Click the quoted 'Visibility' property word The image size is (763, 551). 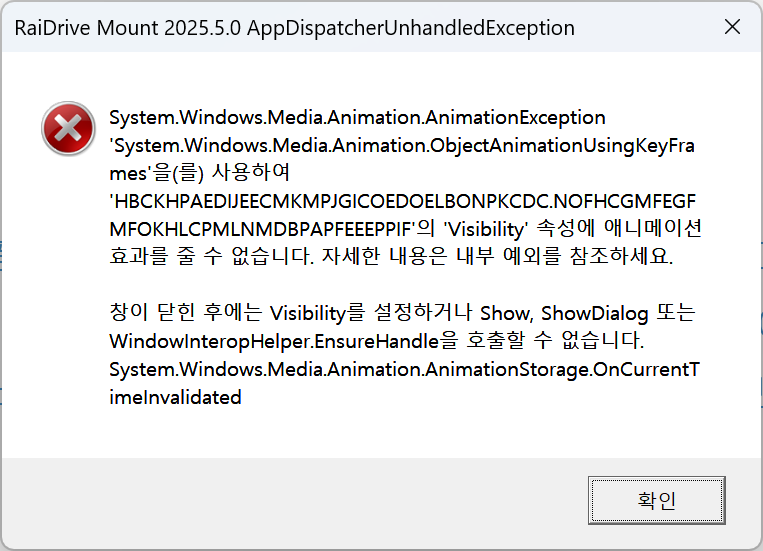(486, 229)
